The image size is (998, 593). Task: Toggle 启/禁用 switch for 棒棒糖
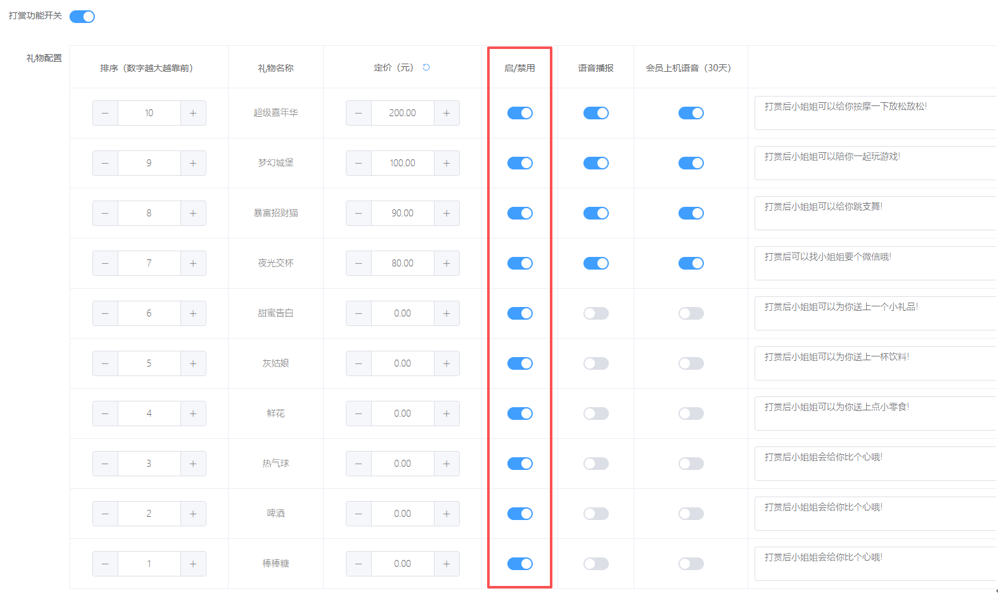pos(520,564)
